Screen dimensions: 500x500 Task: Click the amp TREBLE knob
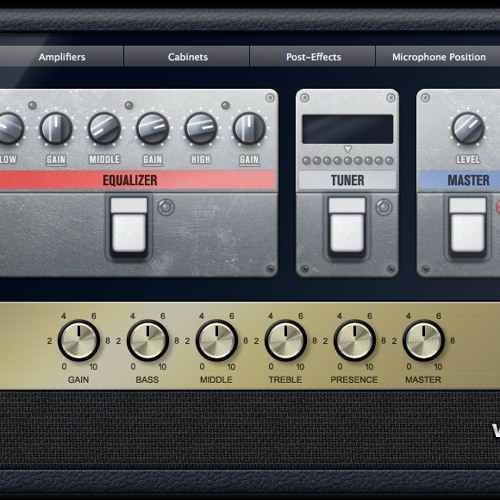[286, 340]
